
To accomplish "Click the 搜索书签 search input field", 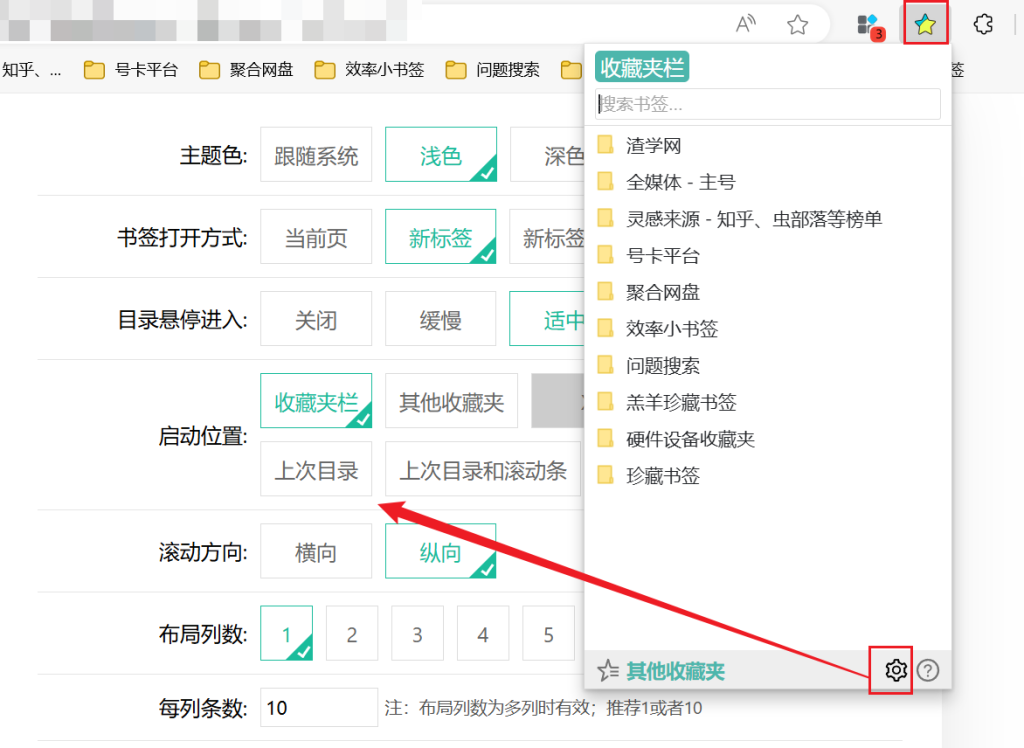I will 766,104.
